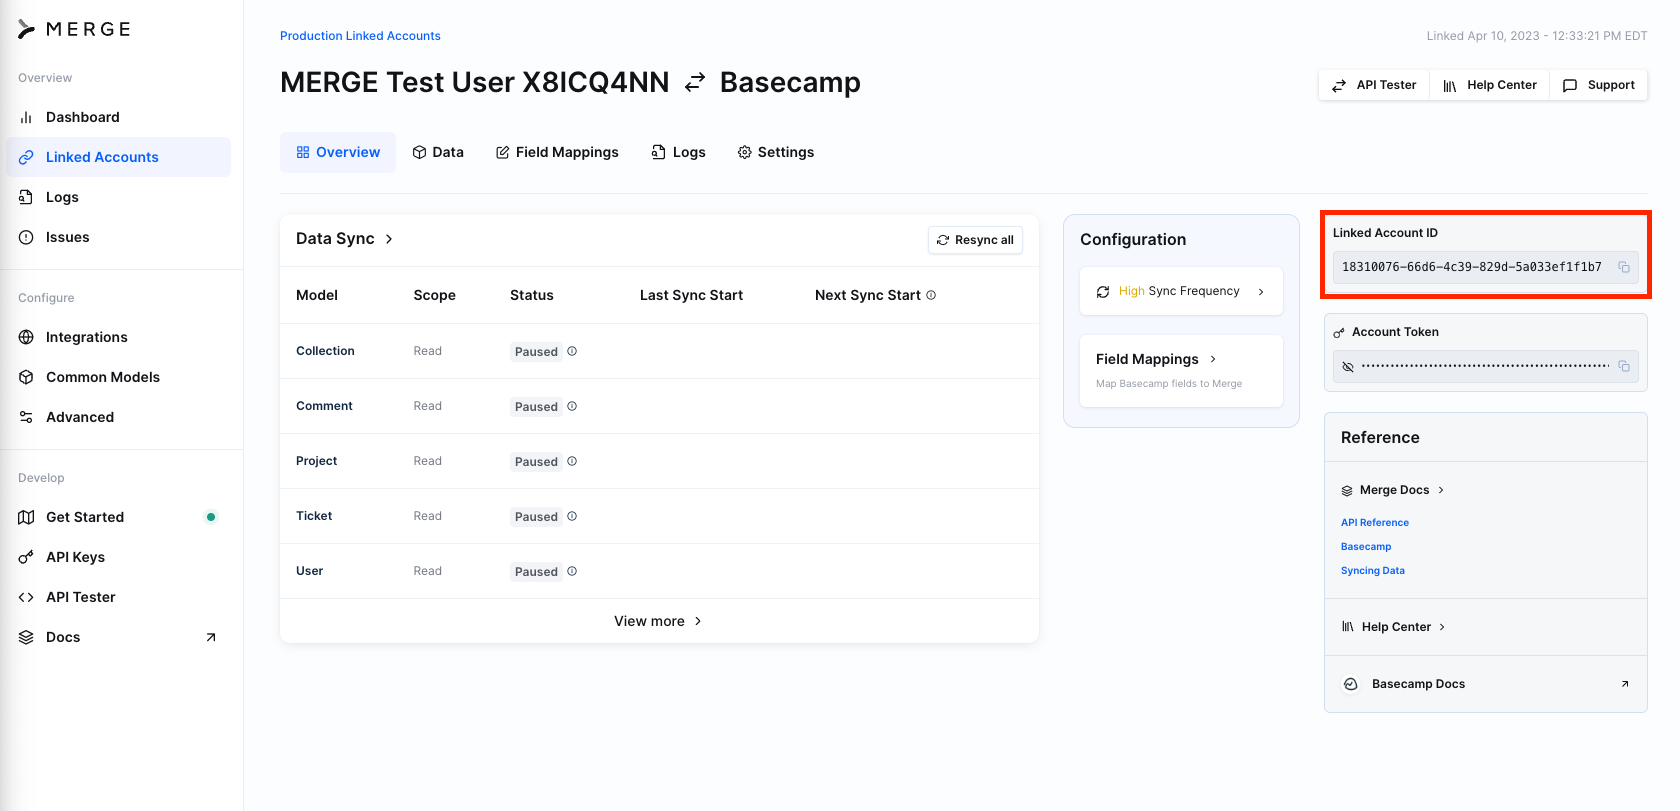Open the Settings tab
The width and height of the screenshot is (1680, 811).
click(x=776, y=152)
